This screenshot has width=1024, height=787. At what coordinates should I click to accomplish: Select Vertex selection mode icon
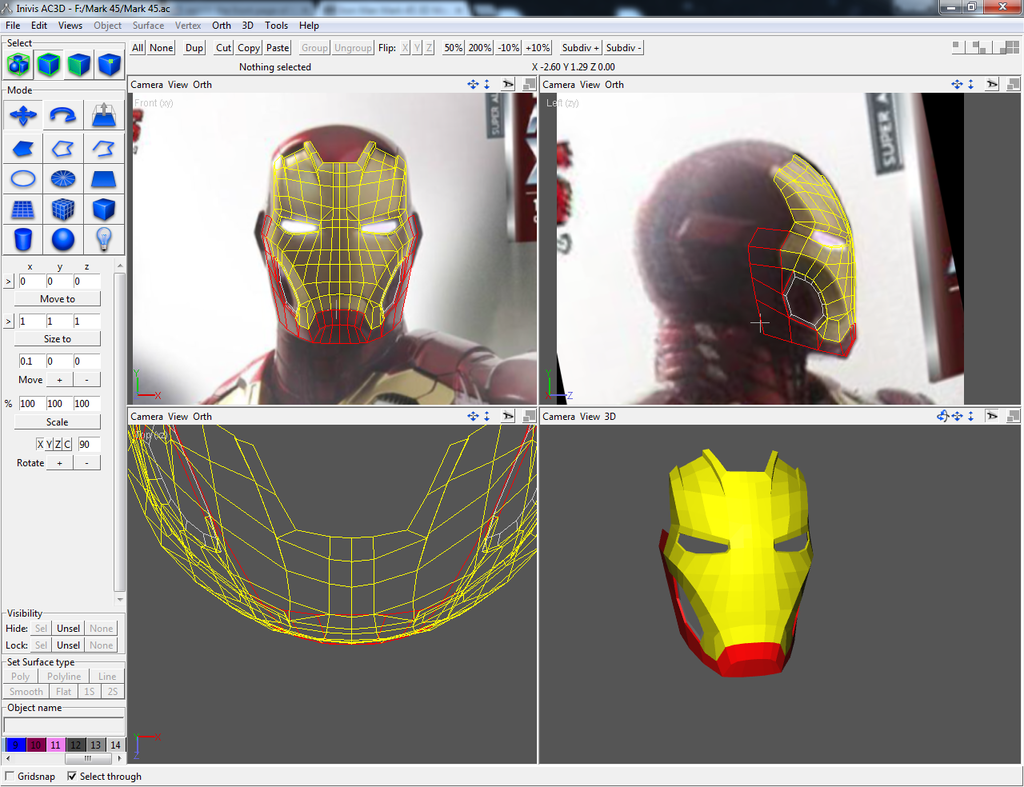[x=109, y=64]
